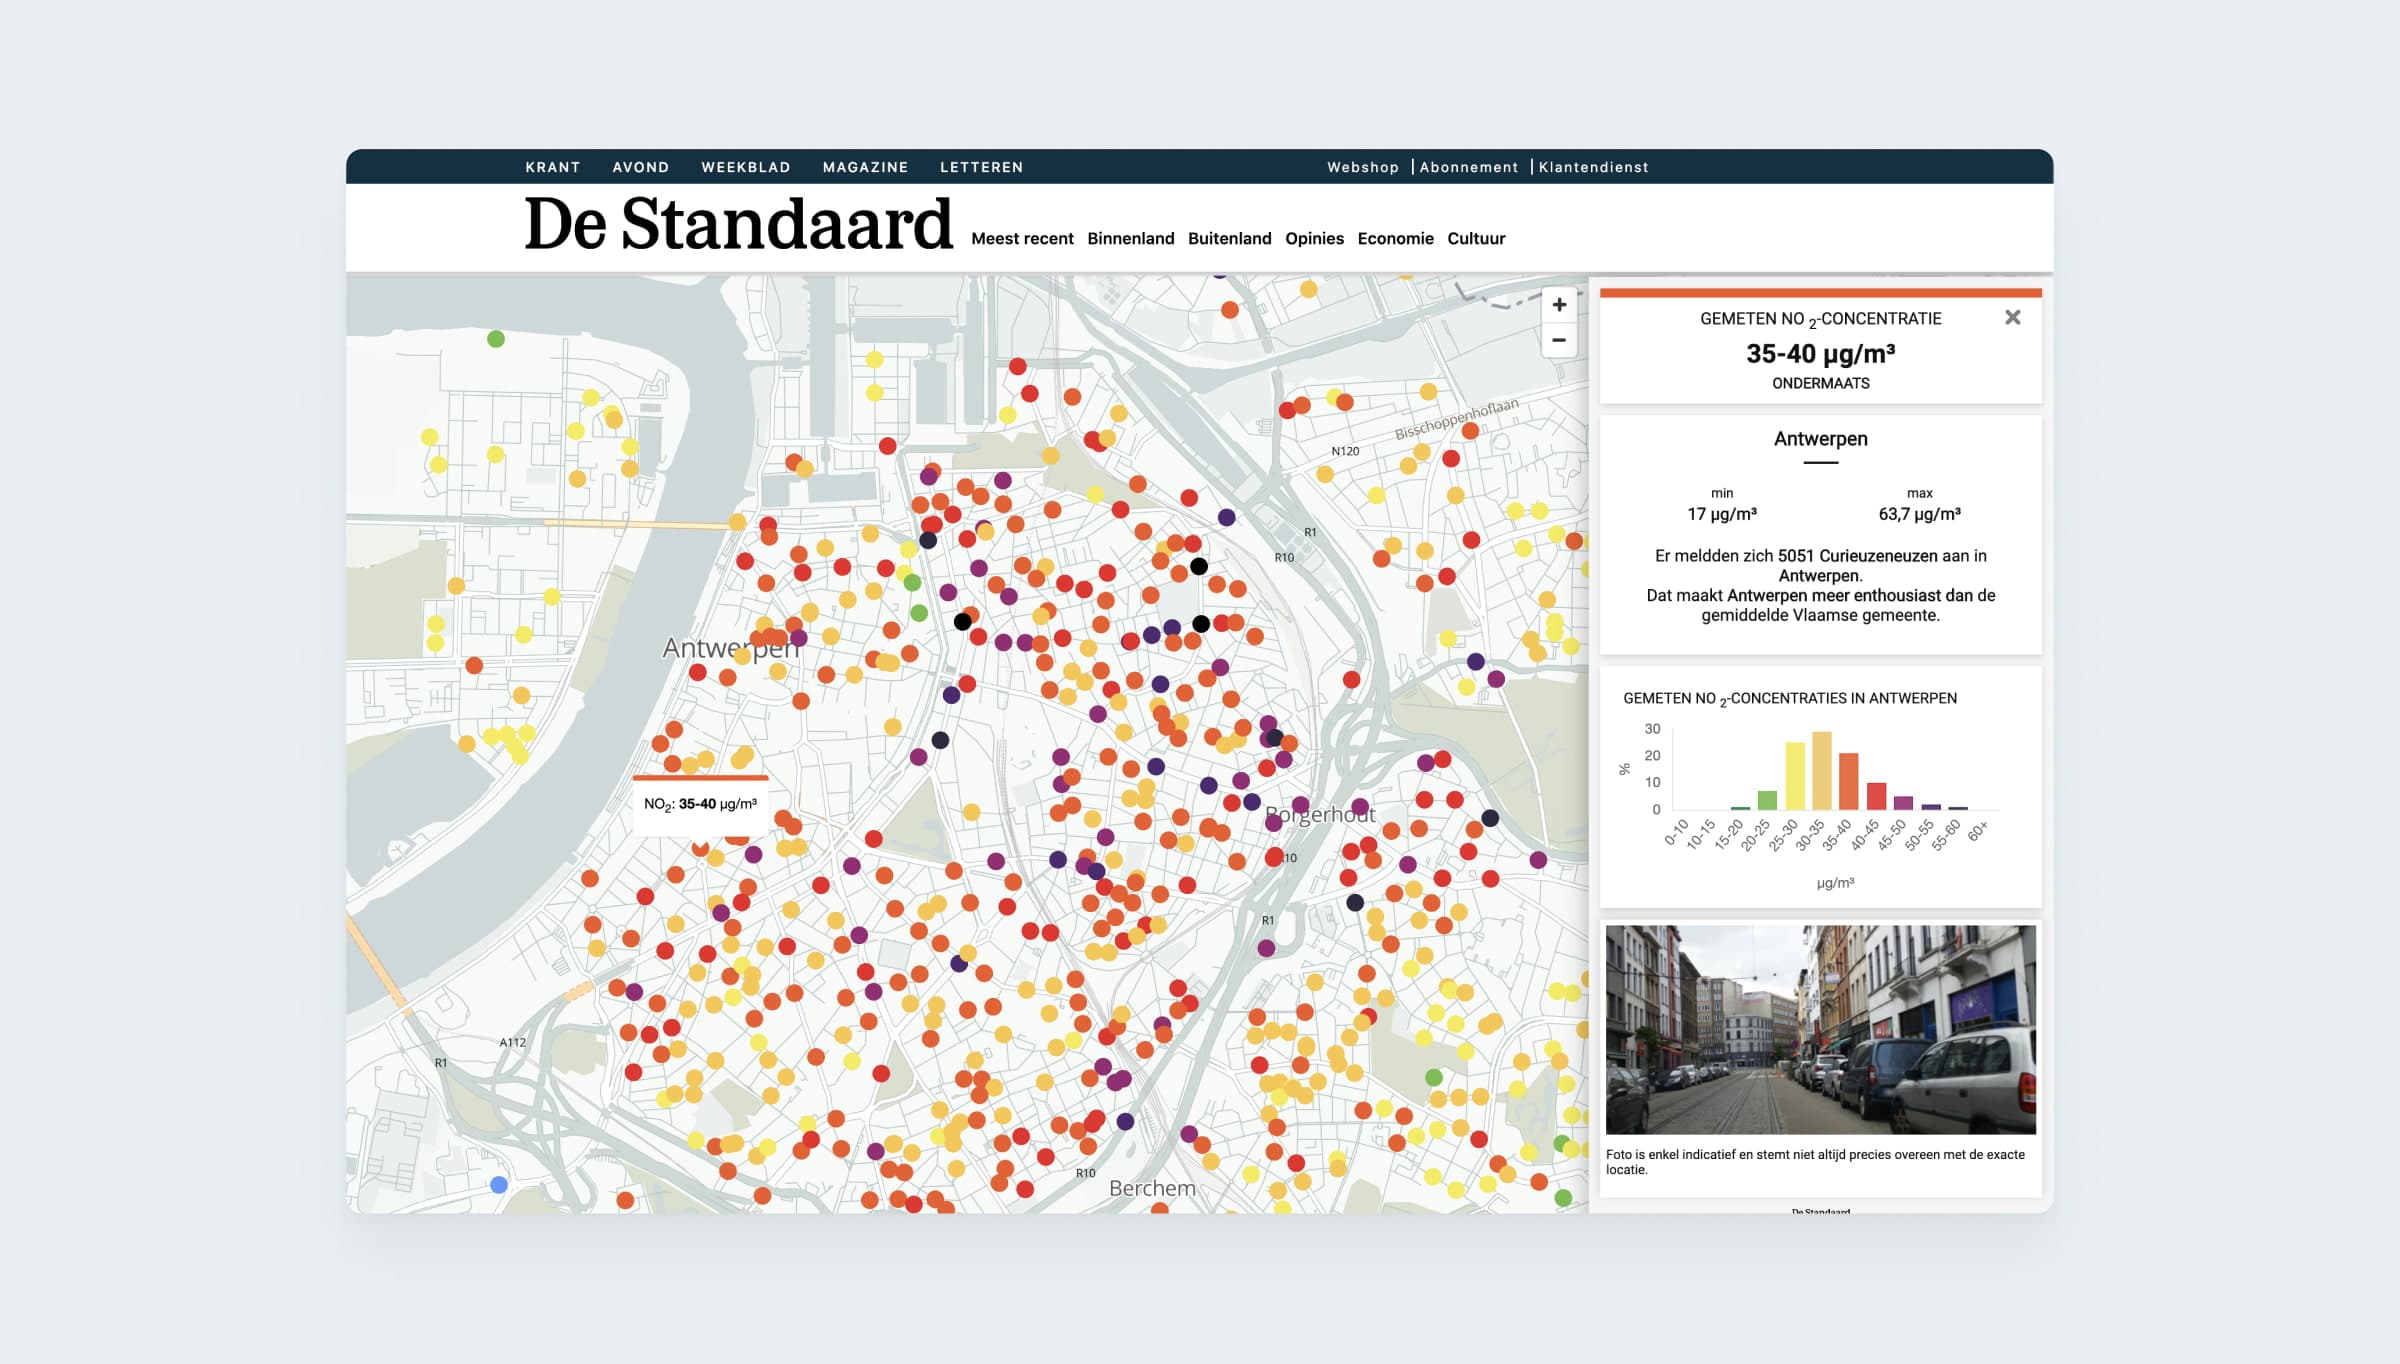Click the green measurement dot near the river bend
2400x1364 pixels.
click(x=496, y=339)
